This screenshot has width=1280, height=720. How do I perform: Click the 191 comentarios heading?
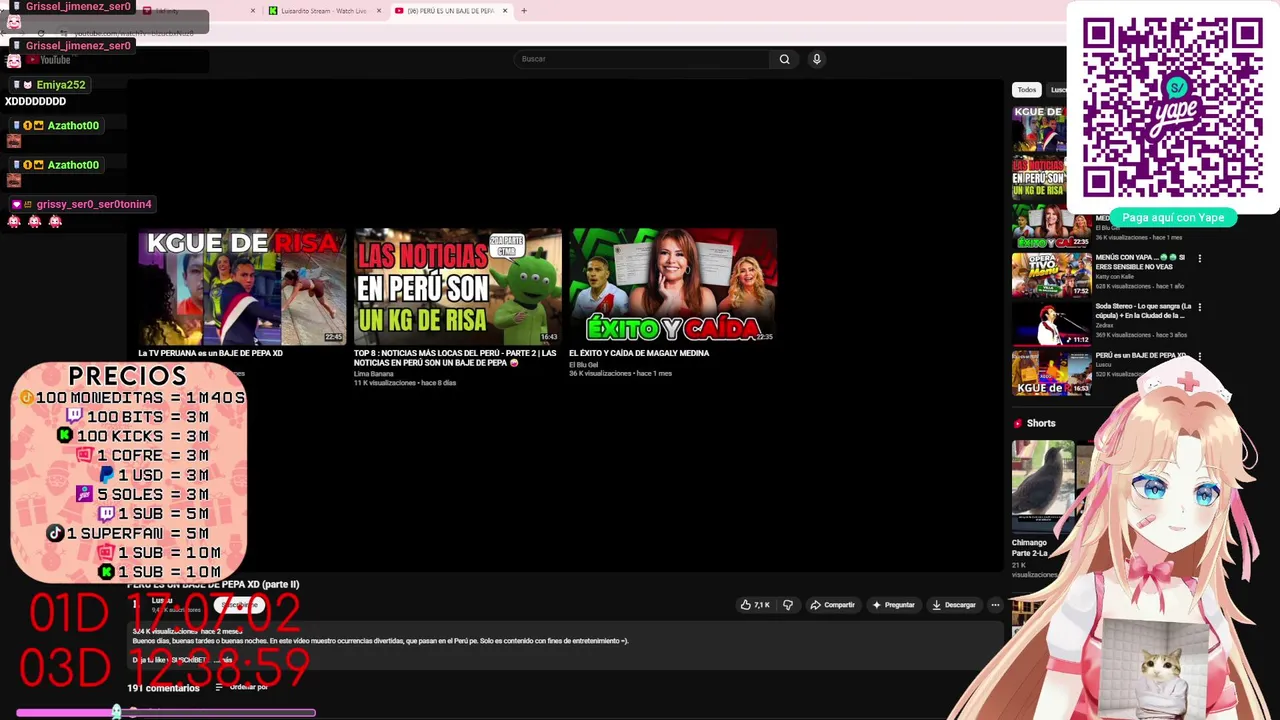point(163,688)
